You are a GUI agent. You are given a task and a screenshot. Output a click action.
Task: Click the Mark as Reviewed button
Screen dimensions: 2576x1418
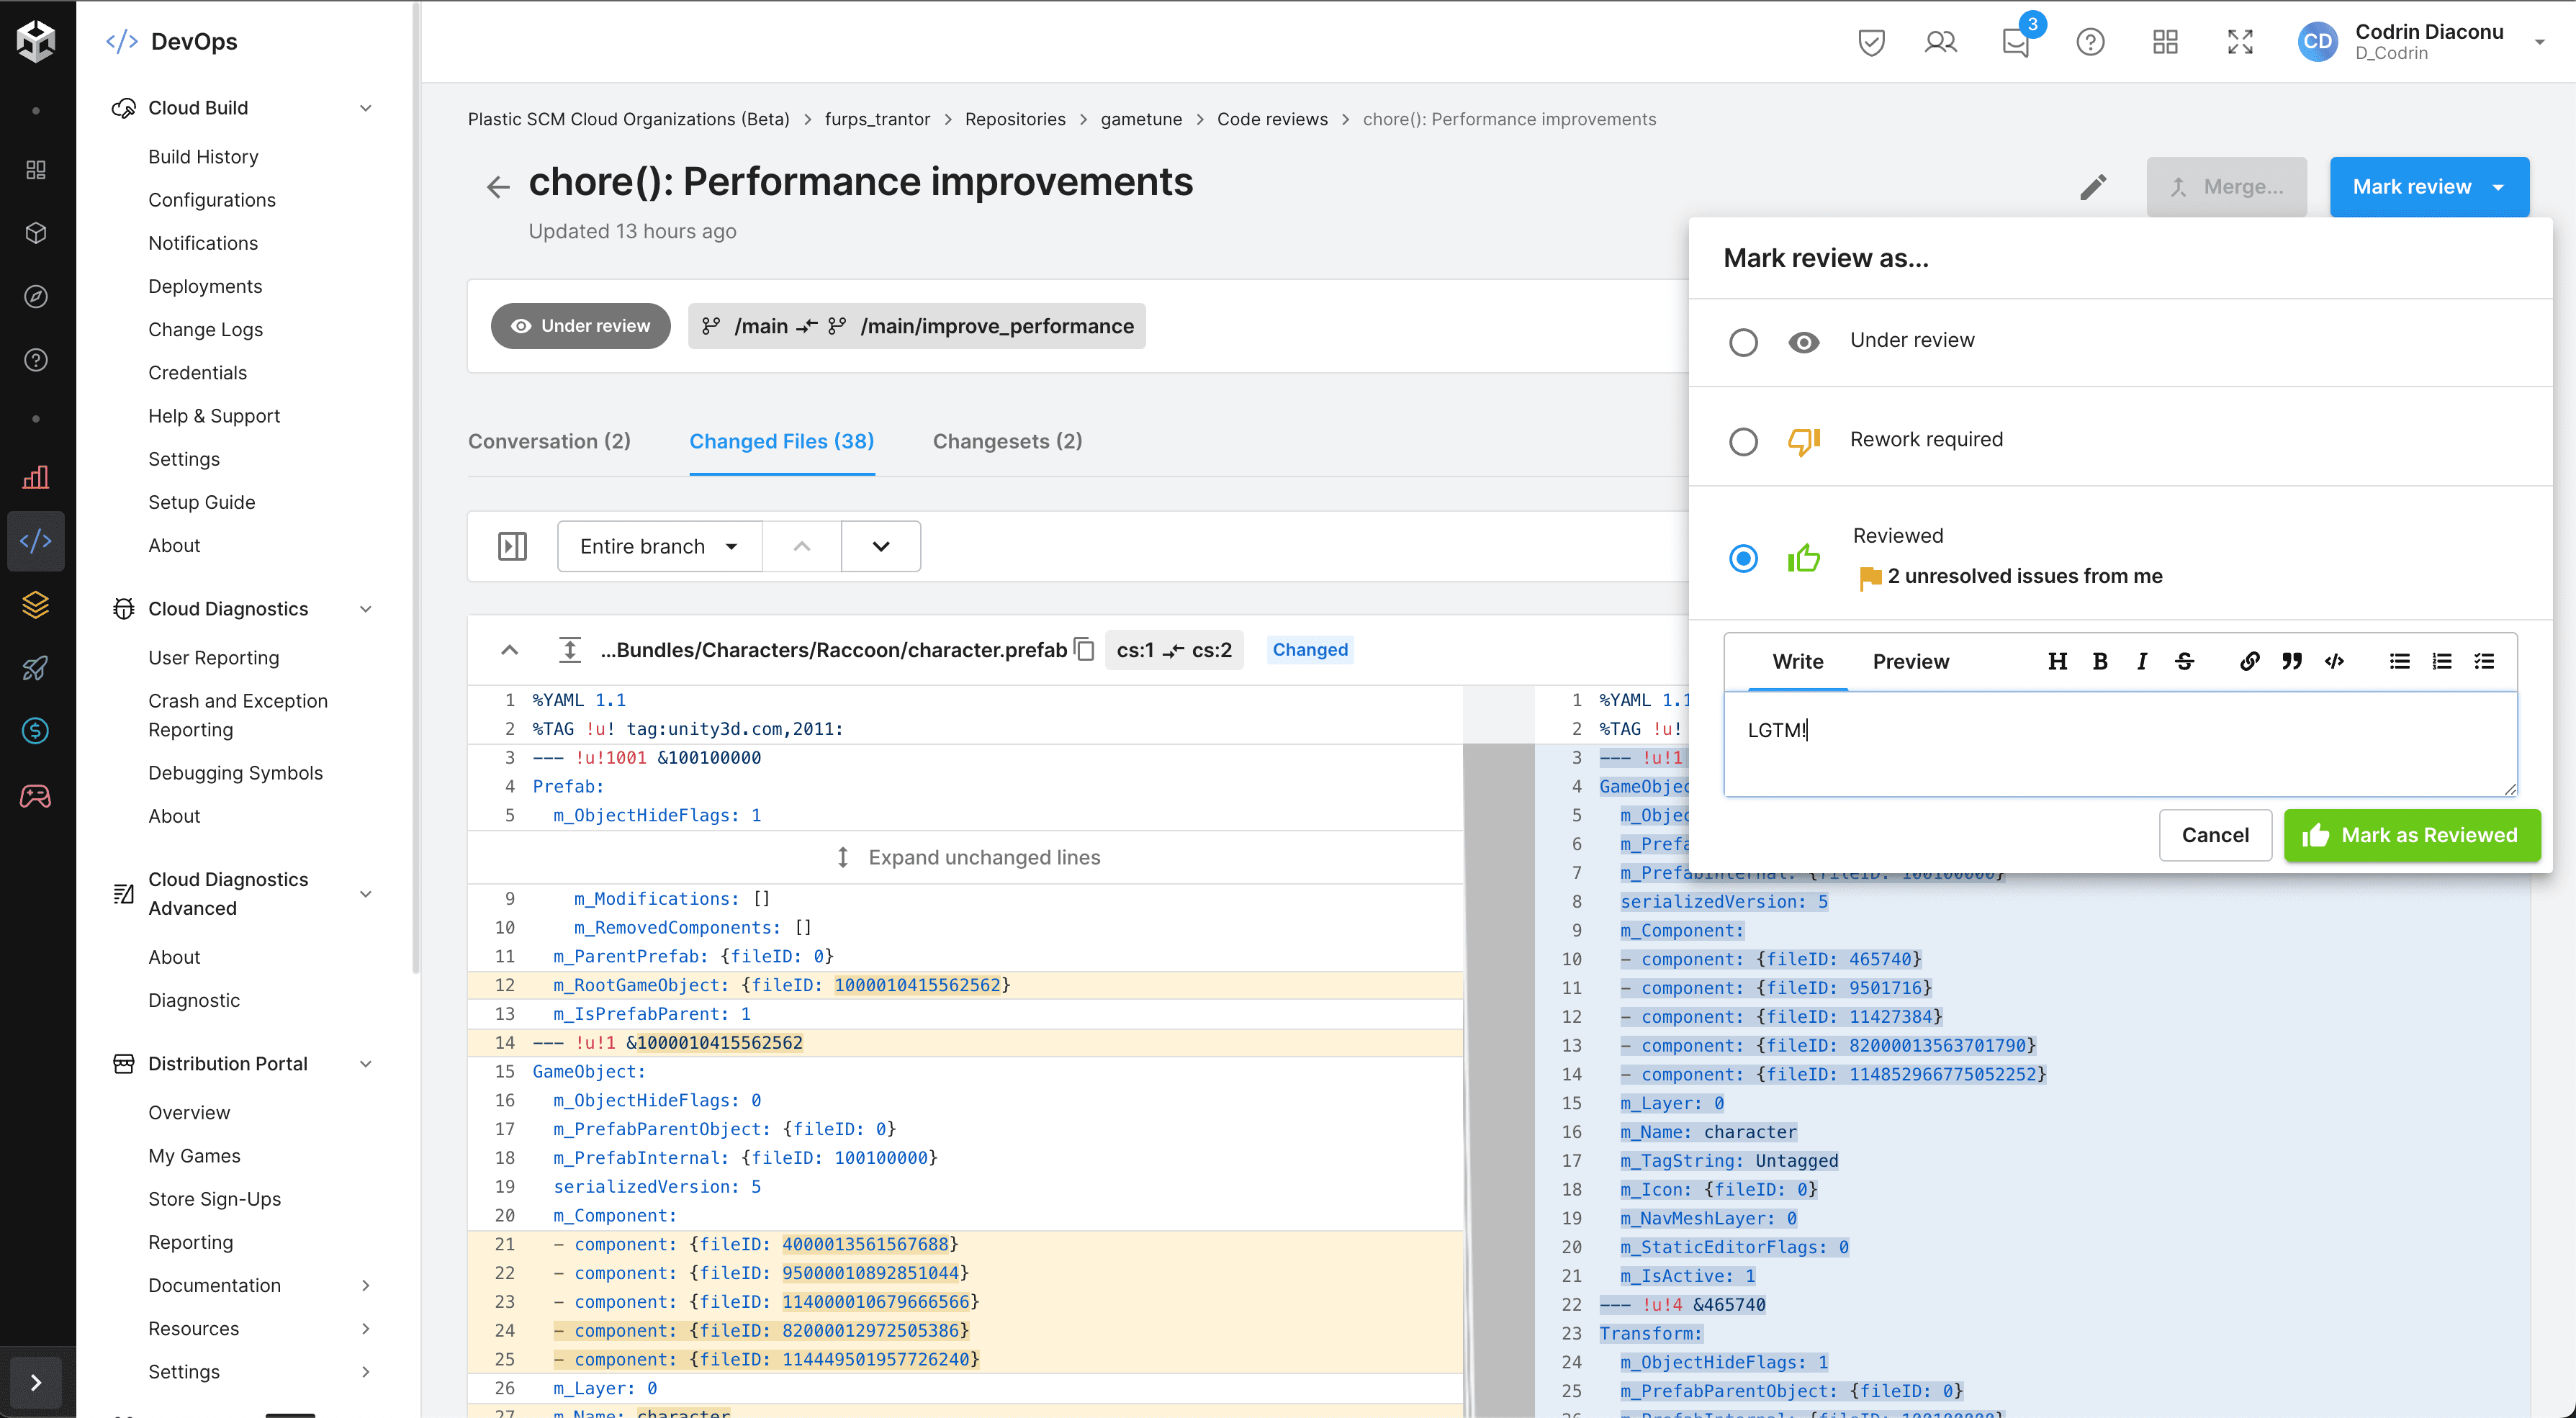point(2413,835)
